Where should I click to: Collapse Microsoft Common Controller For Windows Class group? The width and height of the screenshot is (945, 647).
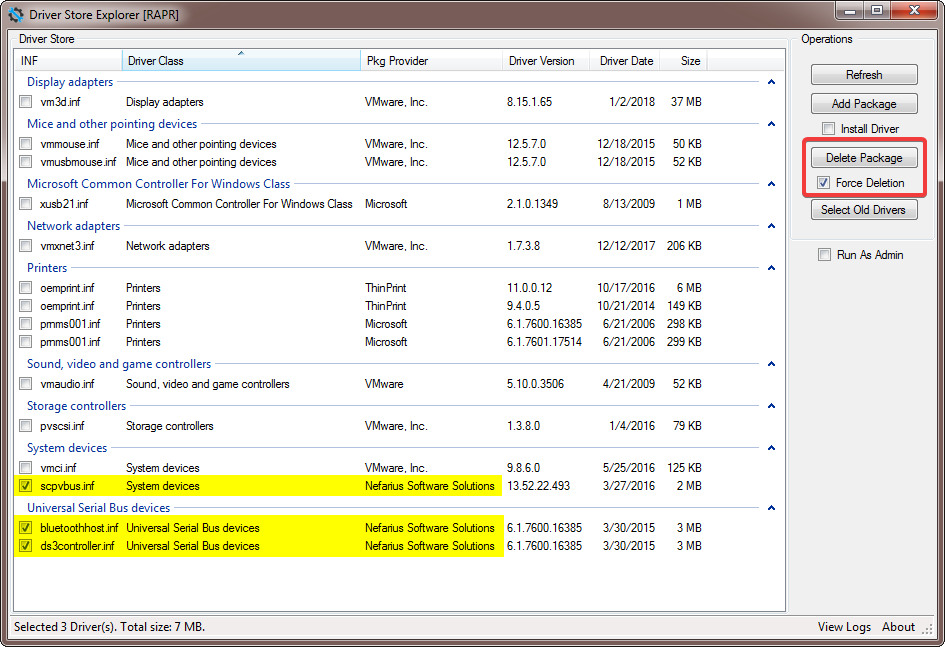[771, 184]
